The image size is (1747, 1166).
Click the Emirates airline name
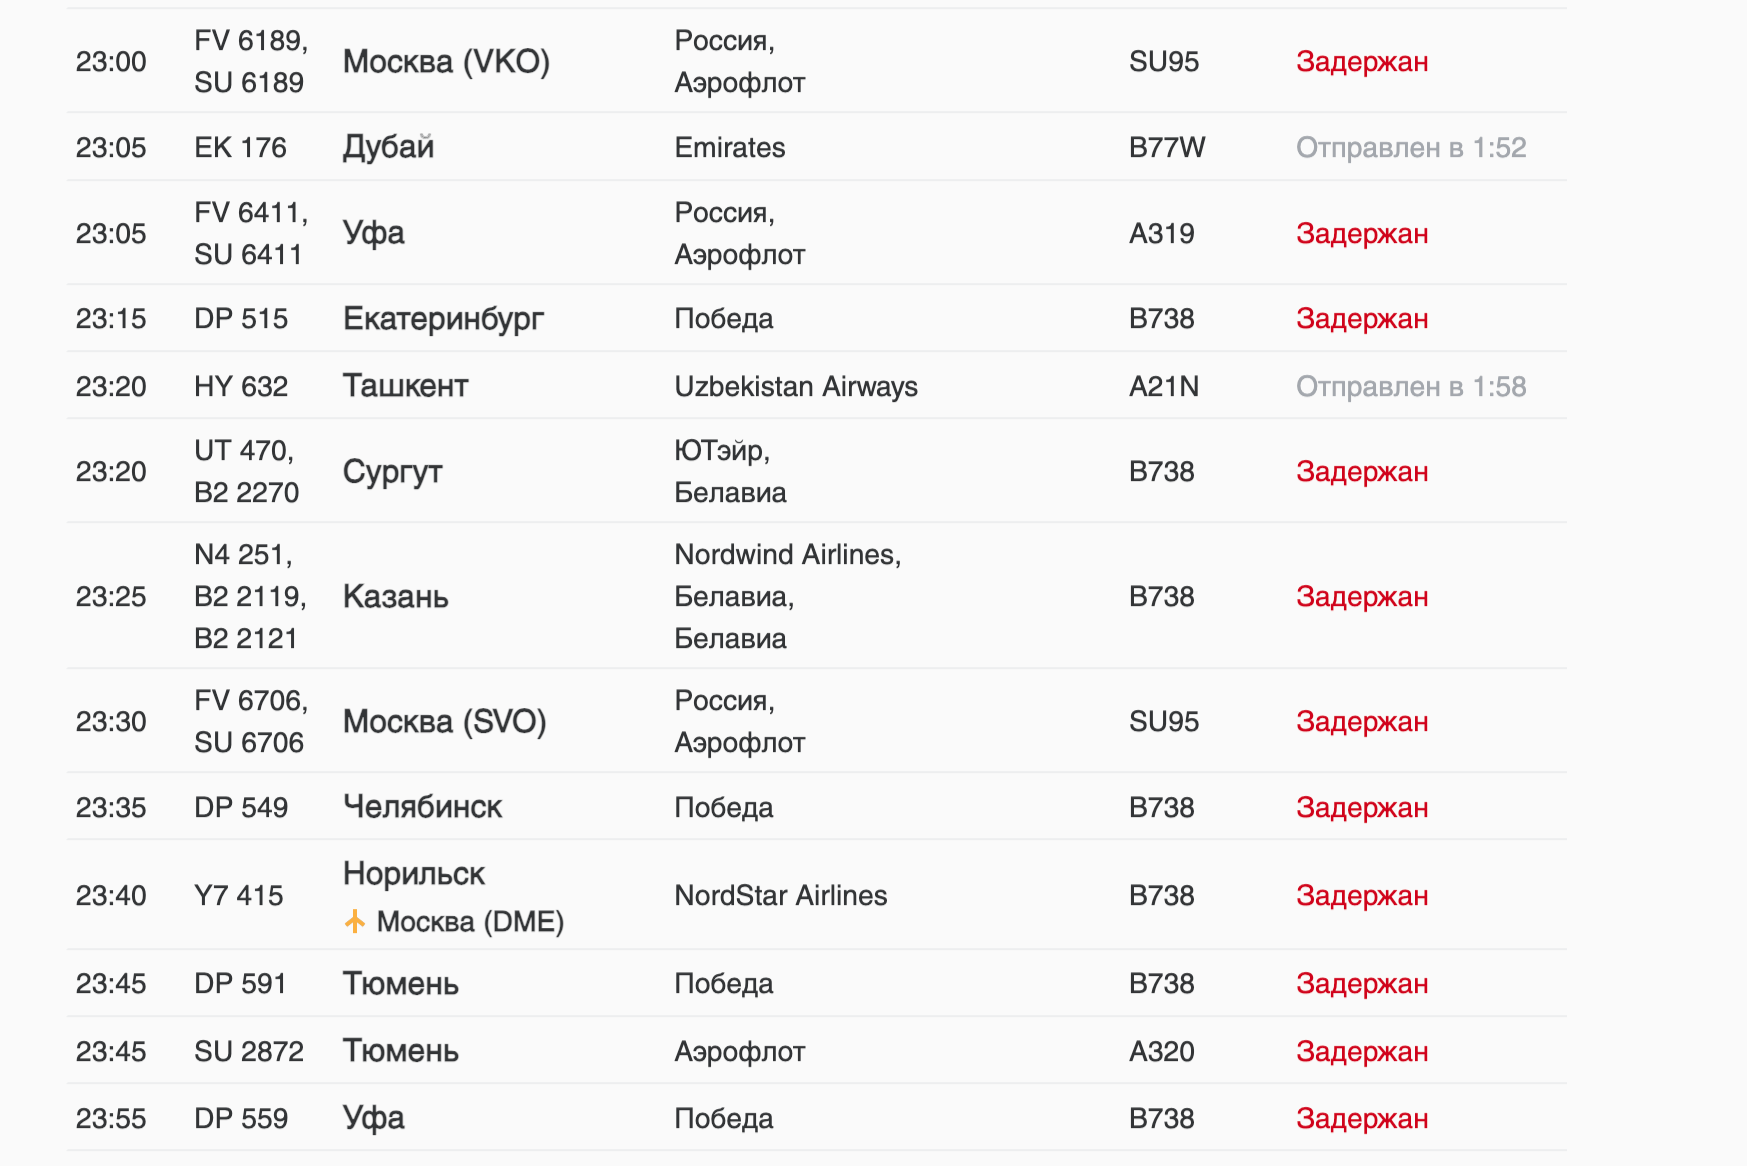(x=729, y=148)
